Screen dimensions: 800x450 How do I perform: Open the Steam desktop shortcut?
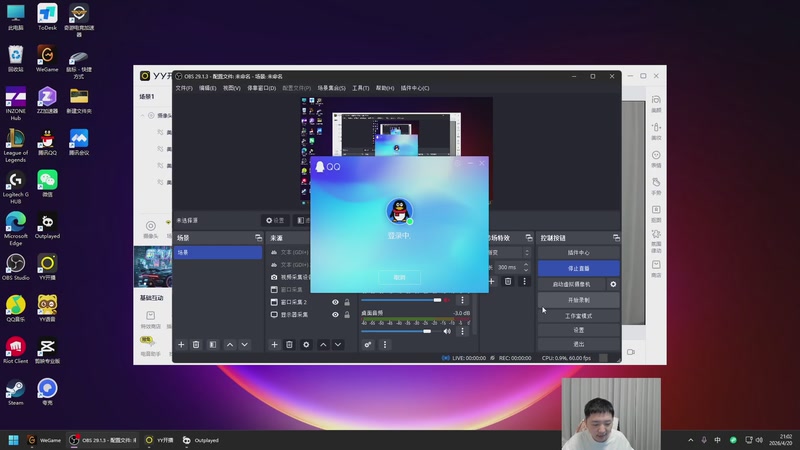(x=15, y=390)
